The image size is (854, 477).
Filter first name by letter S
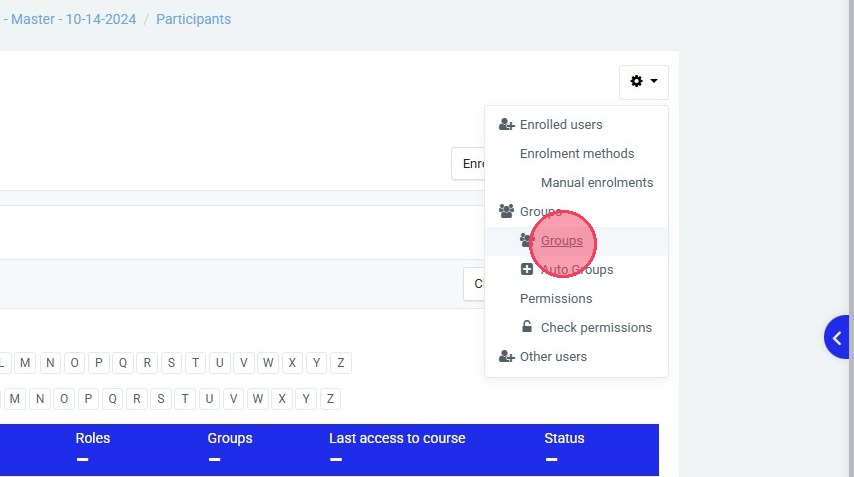pyautogui.click(x=171, y=363)
